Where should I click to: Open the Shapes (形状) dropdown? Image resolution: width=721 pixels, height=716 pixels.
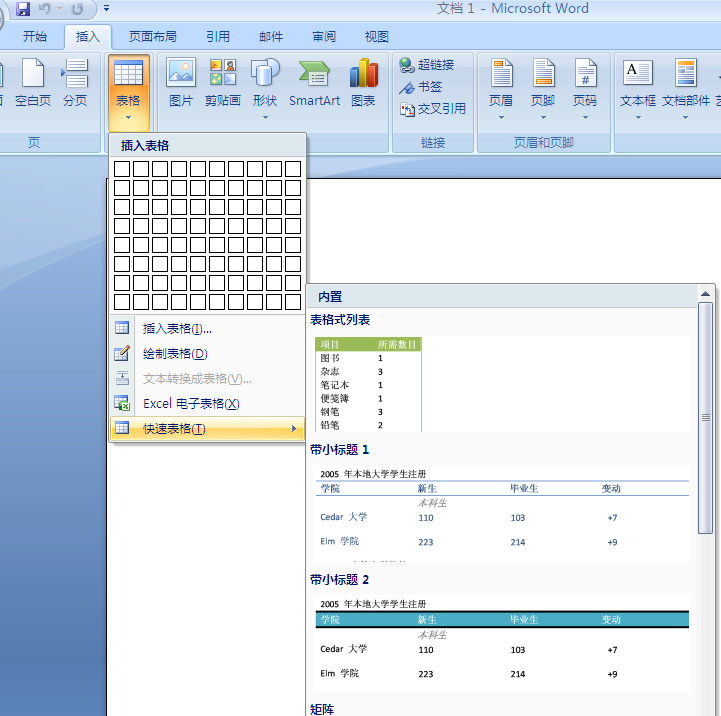[265, 85]
